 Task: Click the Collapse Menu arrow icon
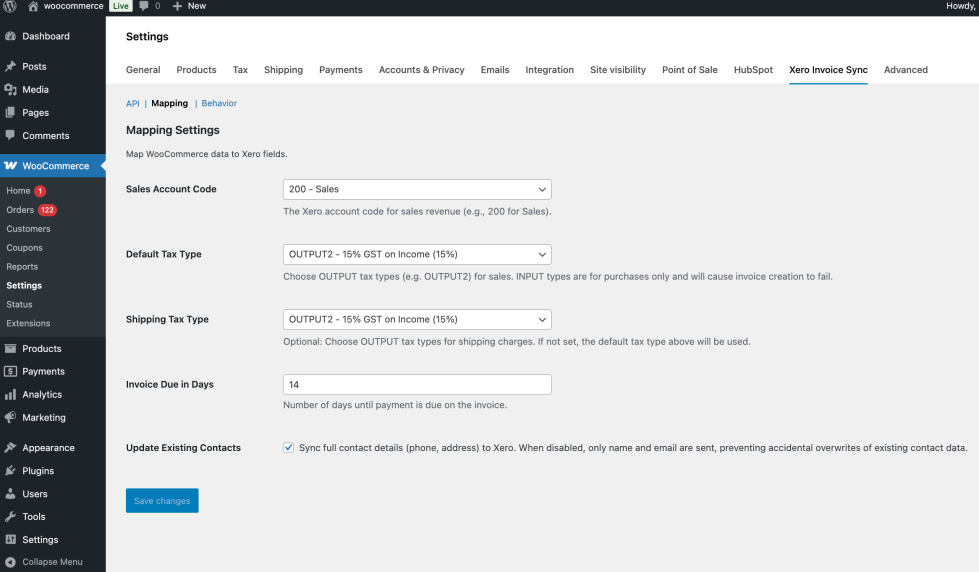point(11,562)
